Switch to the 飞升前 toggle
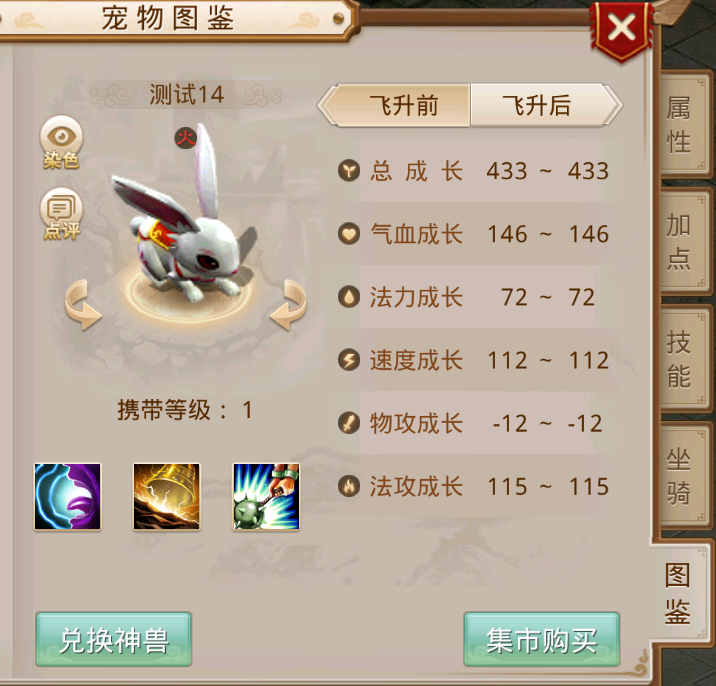716x686 pixels. click(395, 105)
